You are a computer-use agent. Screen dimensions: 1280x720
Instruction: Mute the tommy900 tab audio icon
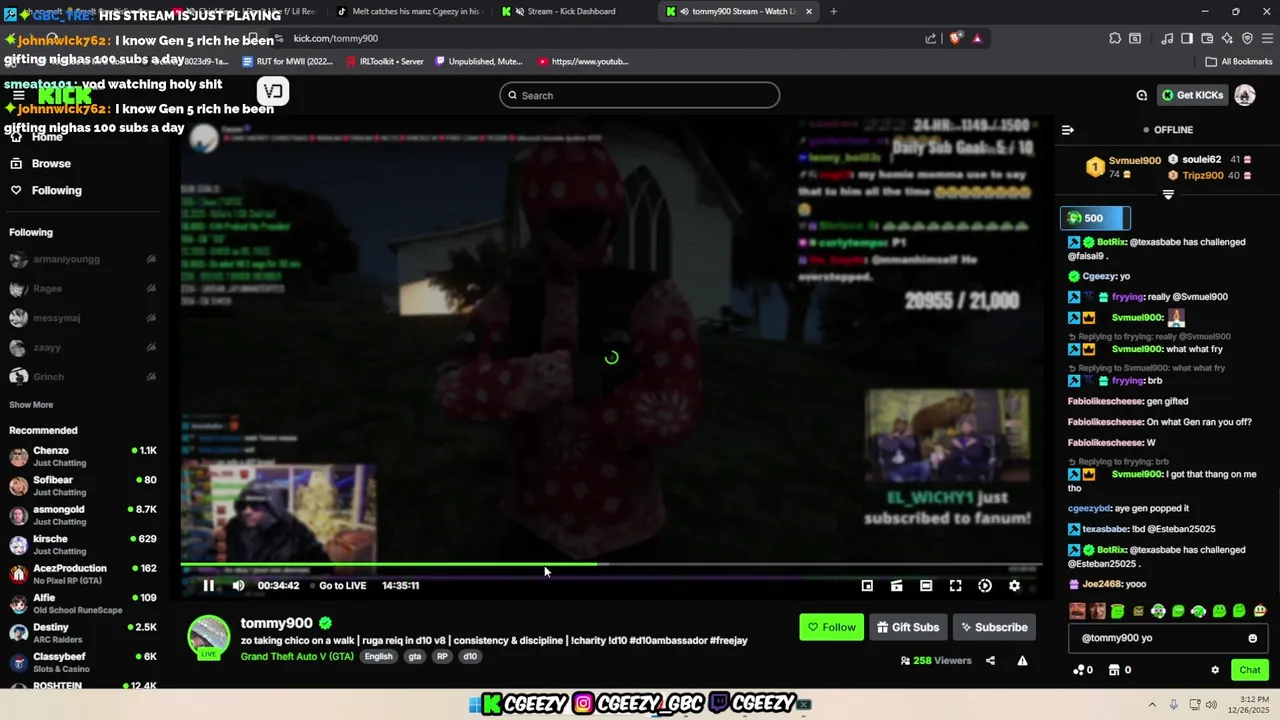tap(685, 12)
